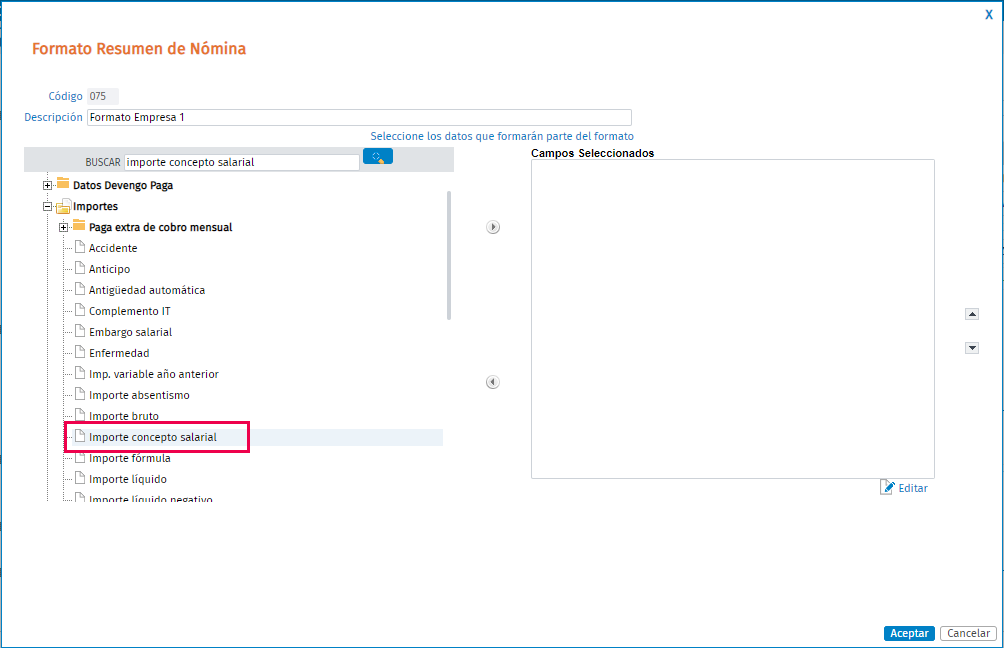Select Importe concepto salarial in the tree
Screen dimensions: 1004x648
[152, 437]
